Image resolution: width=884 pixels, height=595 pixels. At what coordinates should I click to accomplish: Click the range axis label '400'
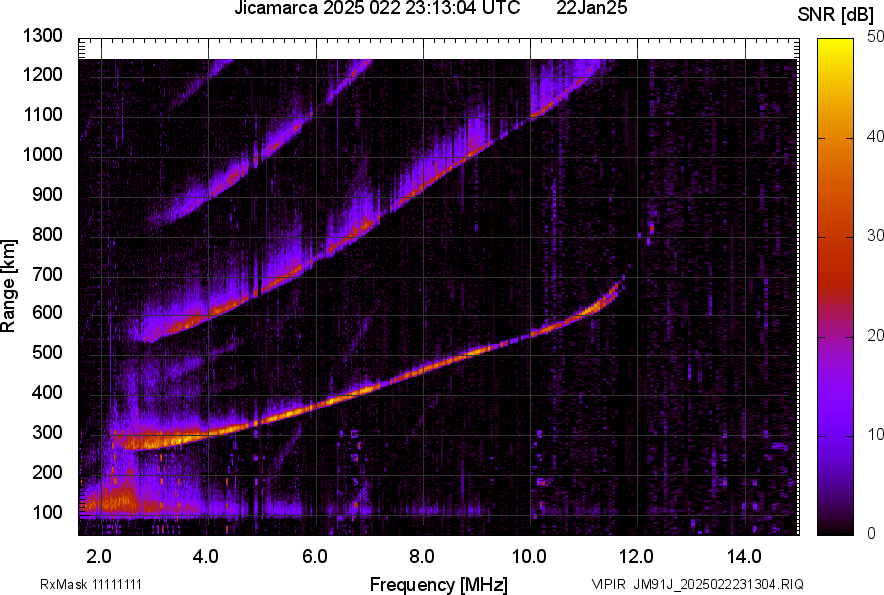tap(47, 392)
